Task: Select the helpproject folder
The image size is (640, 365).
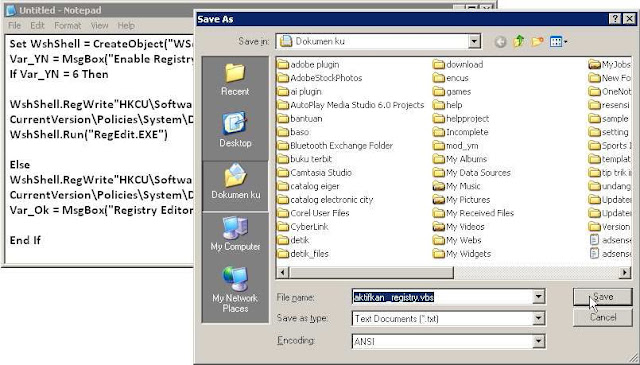Action: 461,118
